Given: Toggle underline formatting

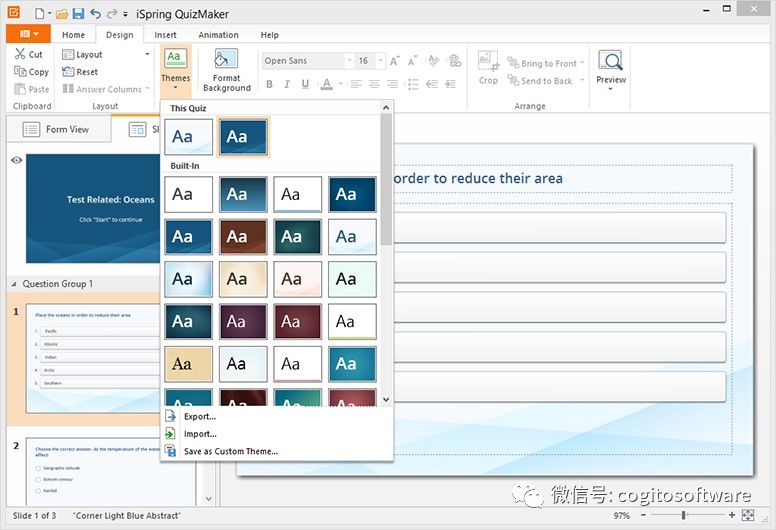Looking at the screenshot, I should (x=305, y=84).
